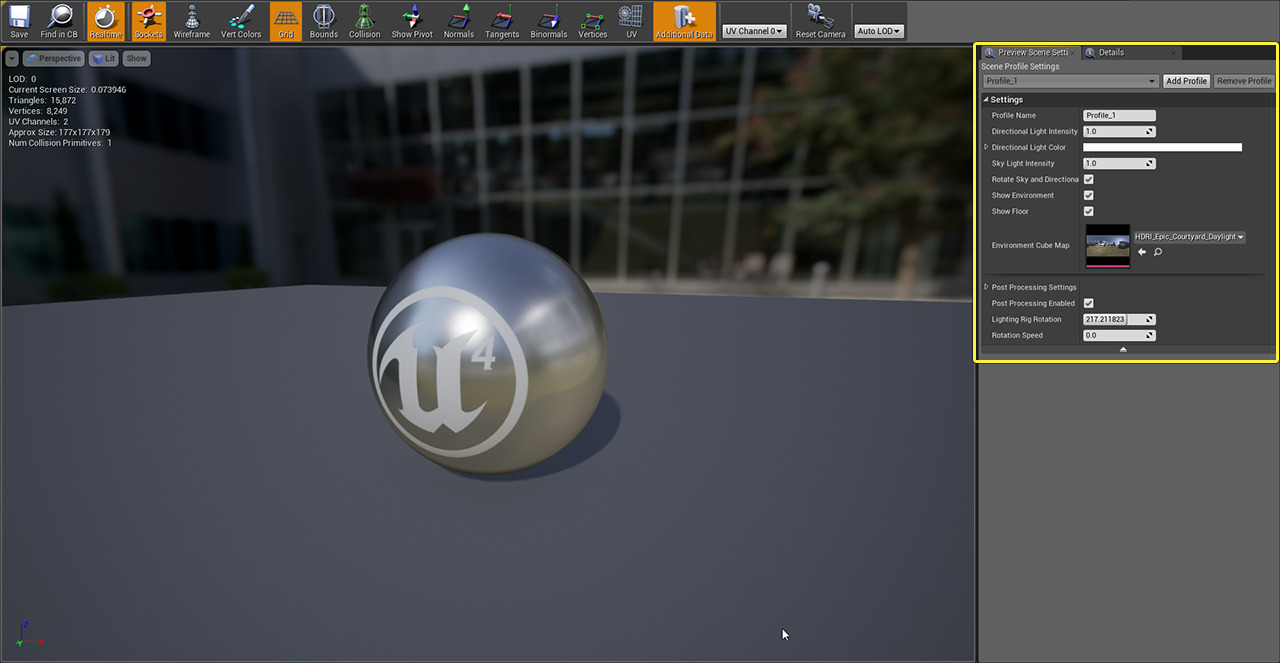Toggle the Show Environment checkbox
This screenshot has width=1280, height=663.
1089,195
